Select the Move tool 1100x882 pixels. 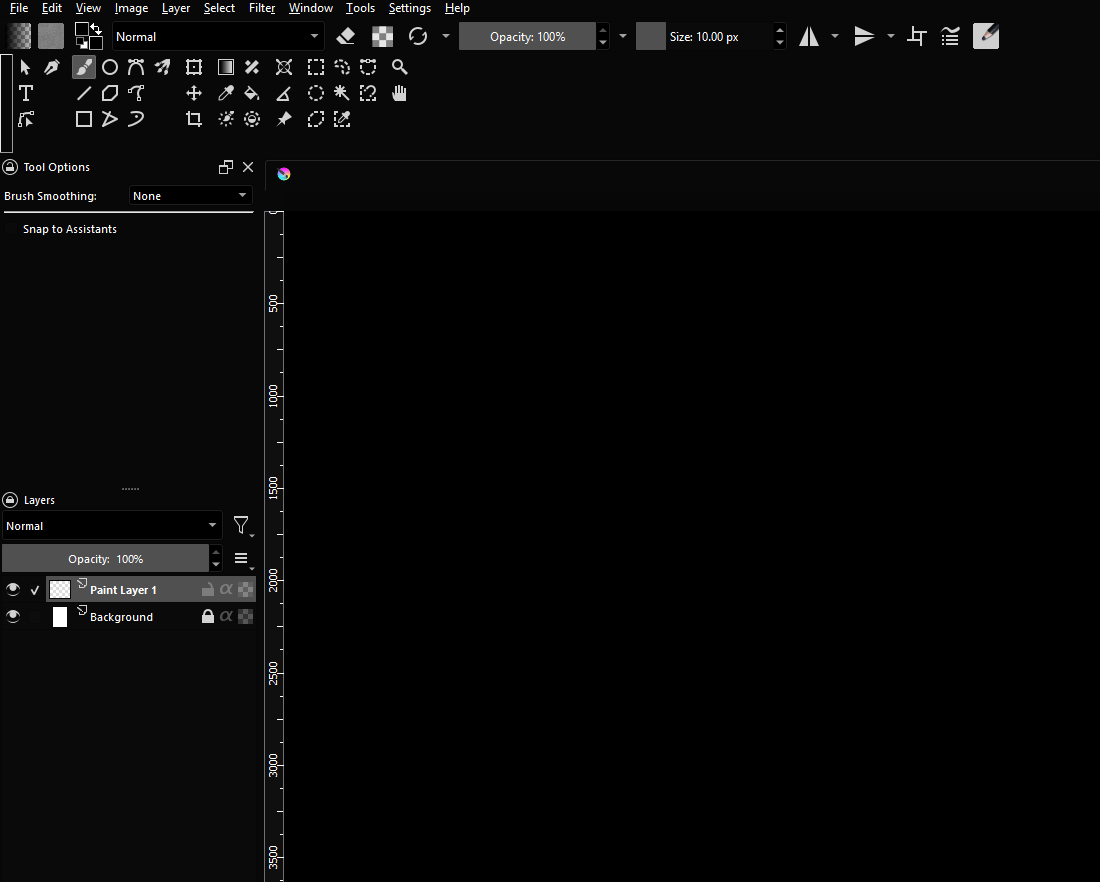(x=194, y=93)
